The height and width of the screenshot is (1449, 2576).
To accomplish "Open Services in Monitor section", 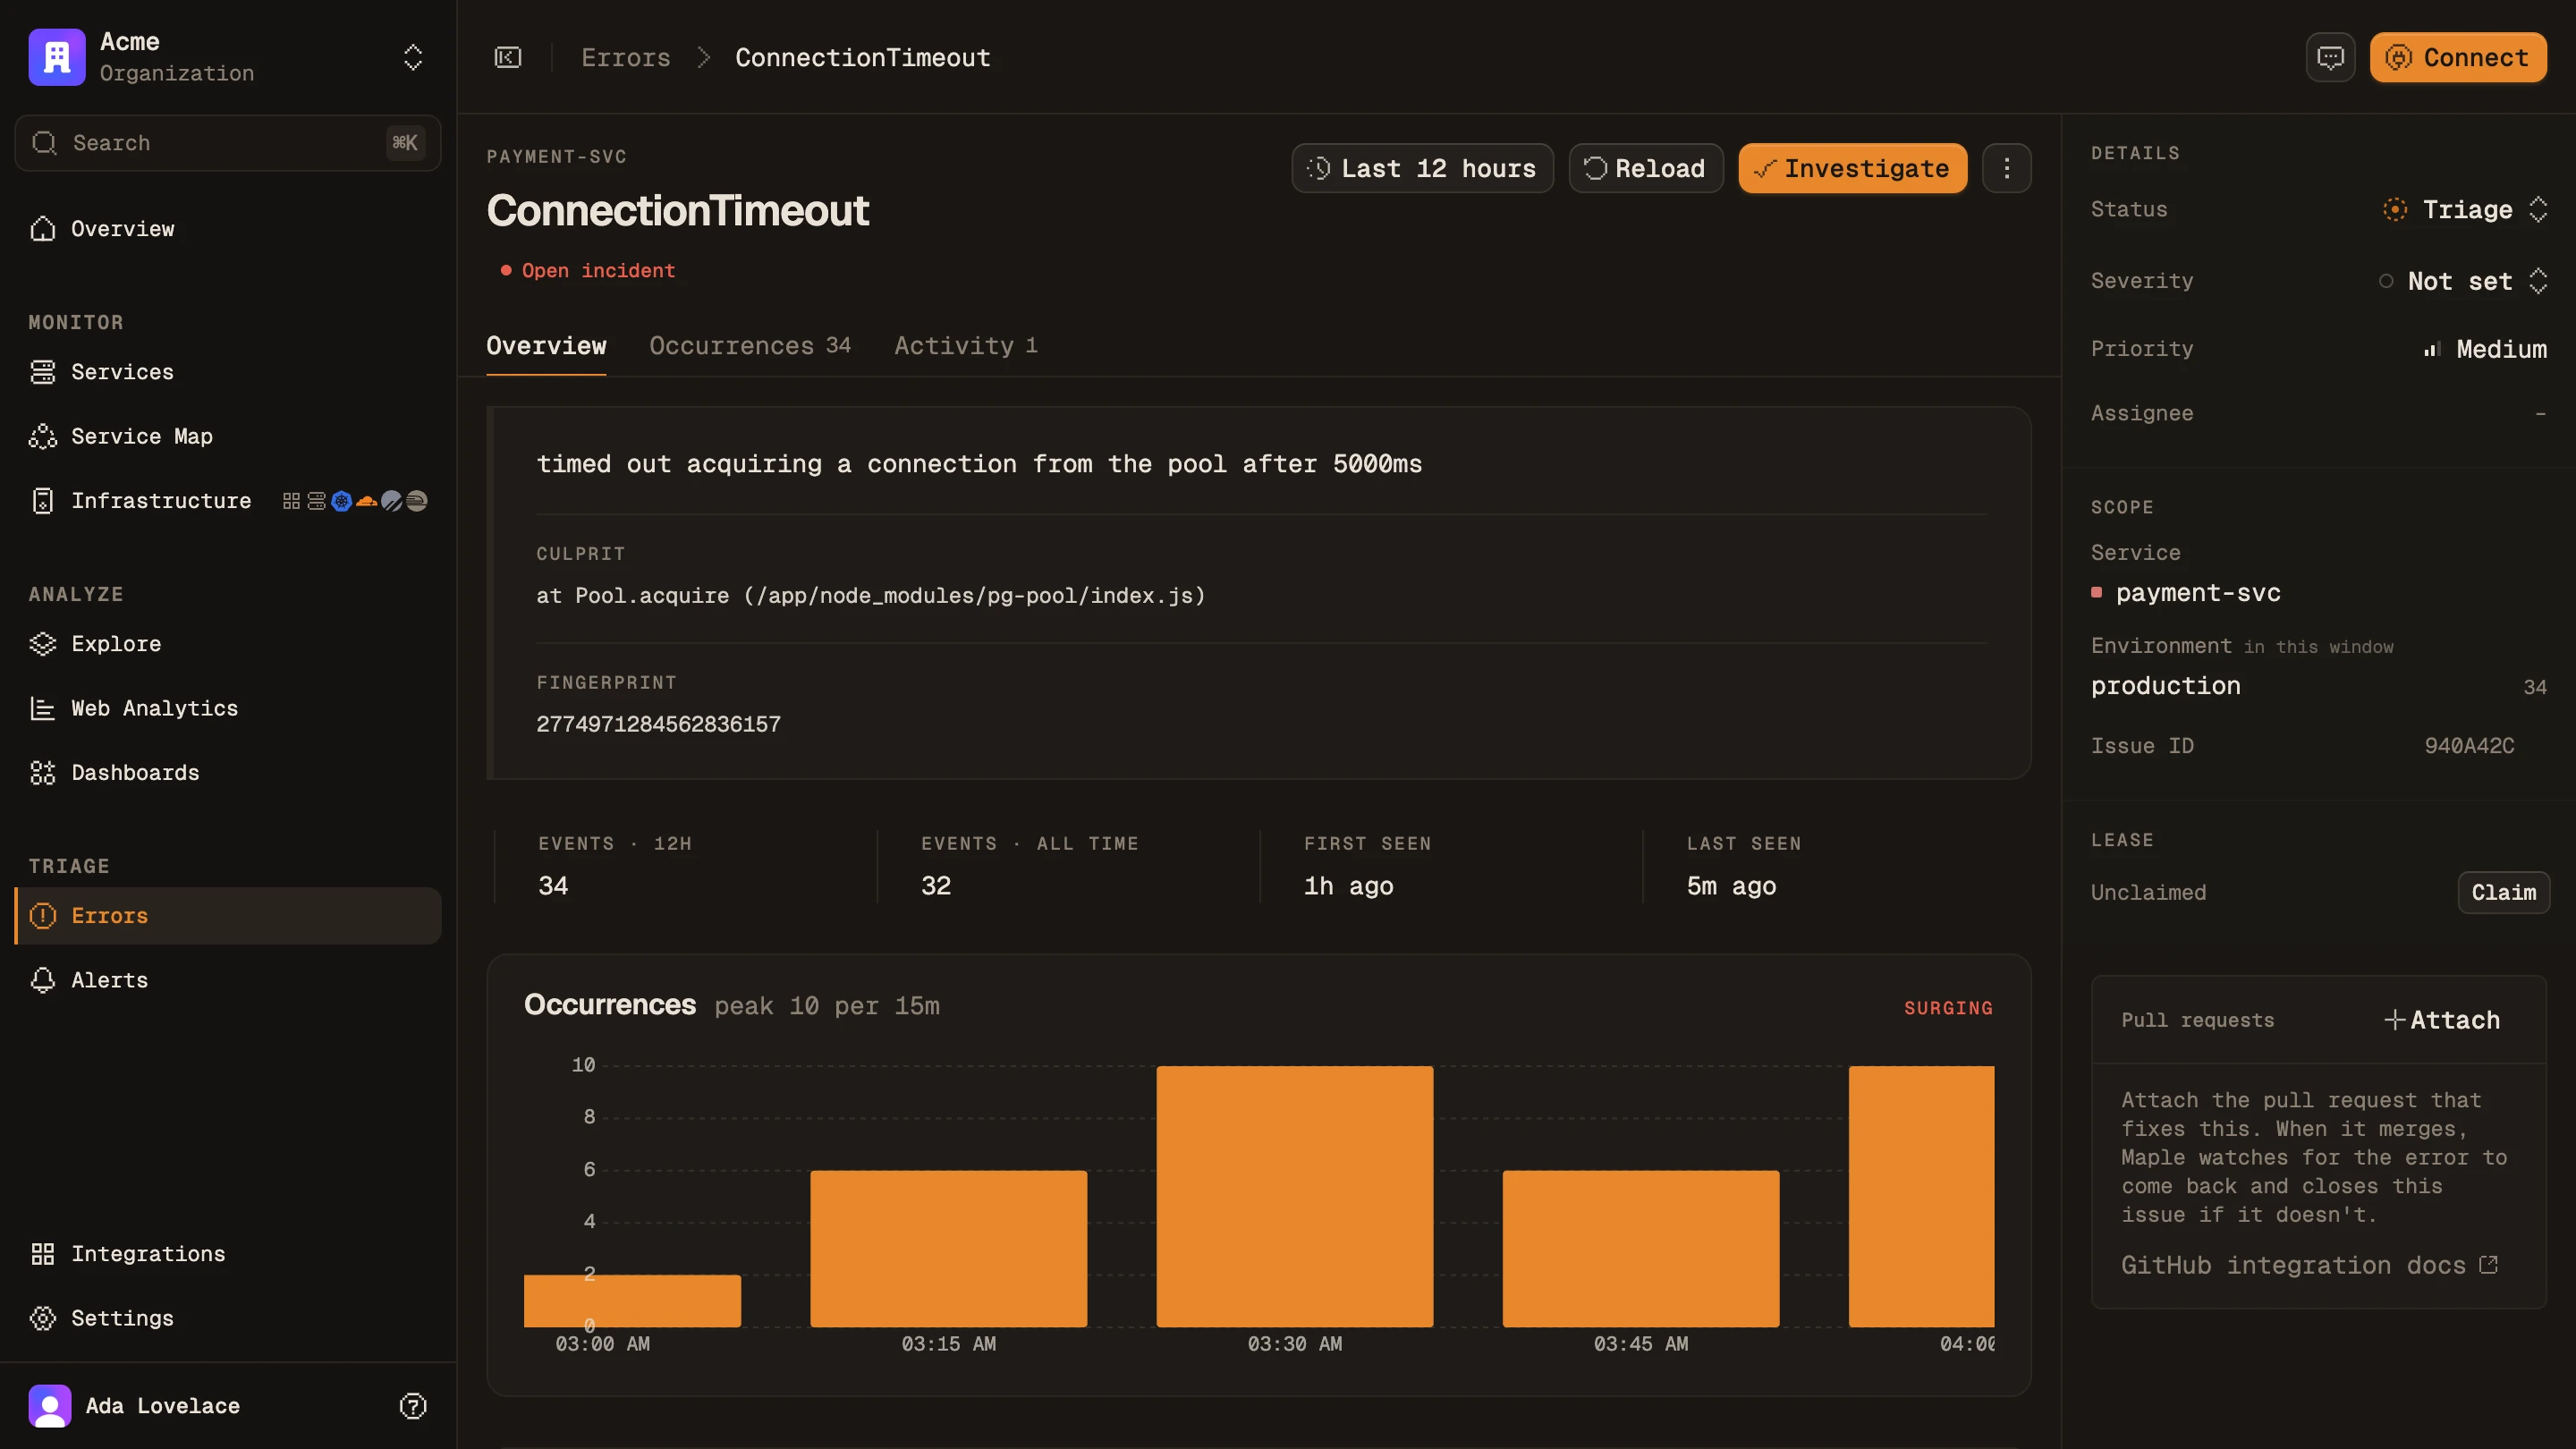I will (228, 372).
